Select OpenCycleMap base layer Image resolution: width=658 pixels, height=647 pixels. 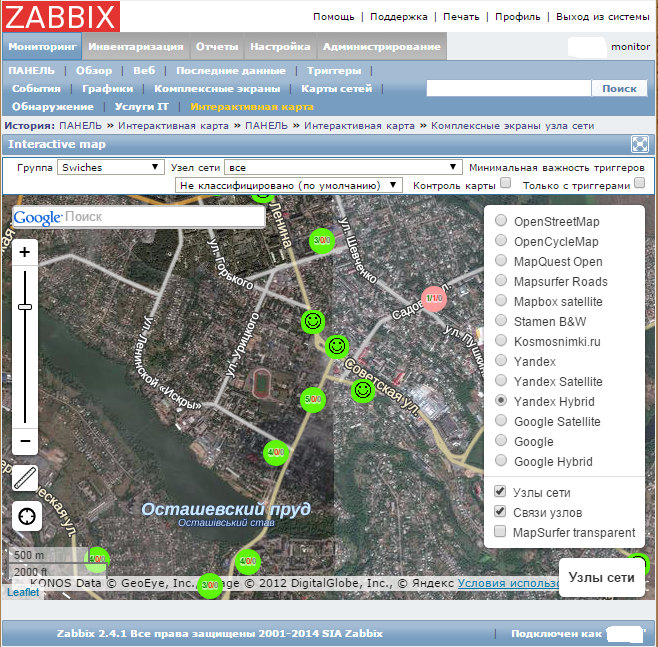point(501,240)
